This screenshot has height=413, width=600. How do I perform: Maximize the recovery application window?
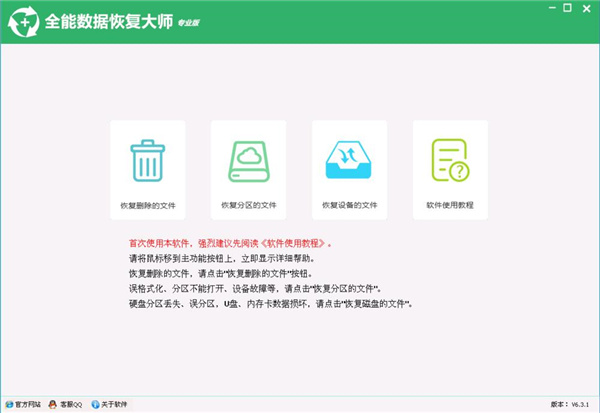click(x=567, y=8)
